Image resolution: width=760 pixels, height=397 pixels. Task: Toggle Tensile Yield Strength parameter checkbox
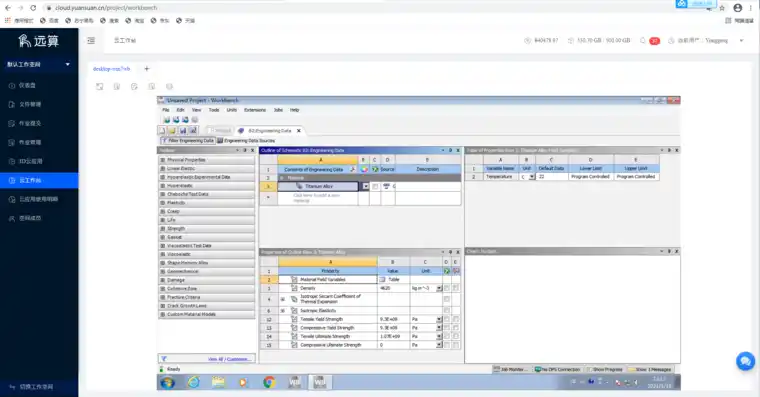pos(456,319)
